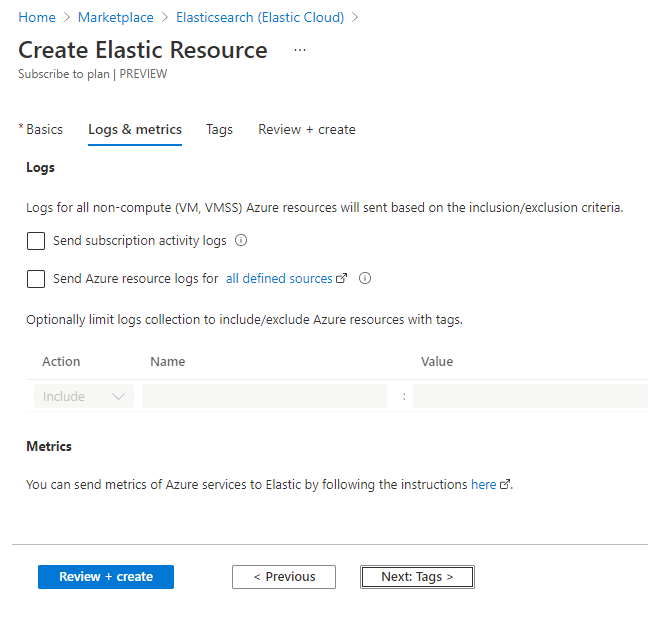Open the Include action dropdown
This screenshot has width=664, height=623.
click(x=84, y=397)
